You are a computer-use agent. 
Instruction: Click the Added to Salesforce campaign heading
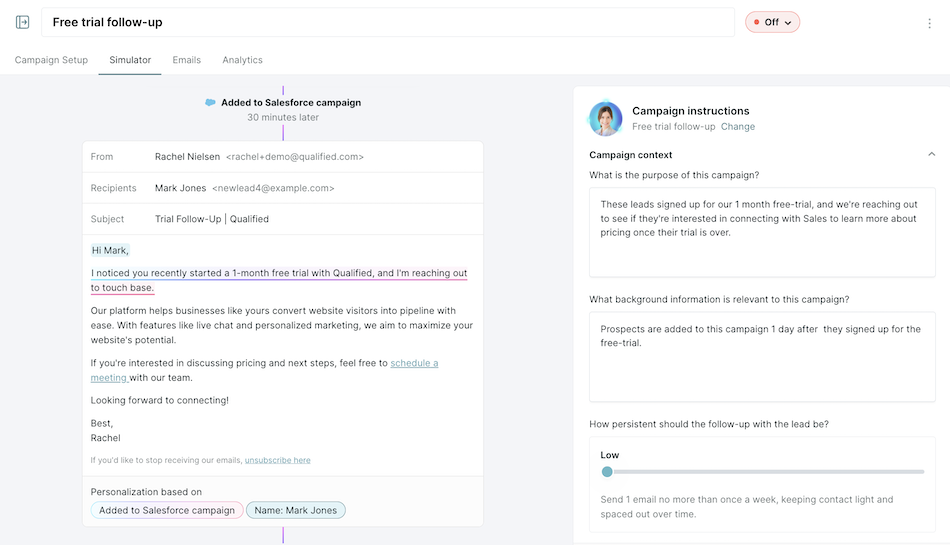pyautogui.click(x=291, y=103)
